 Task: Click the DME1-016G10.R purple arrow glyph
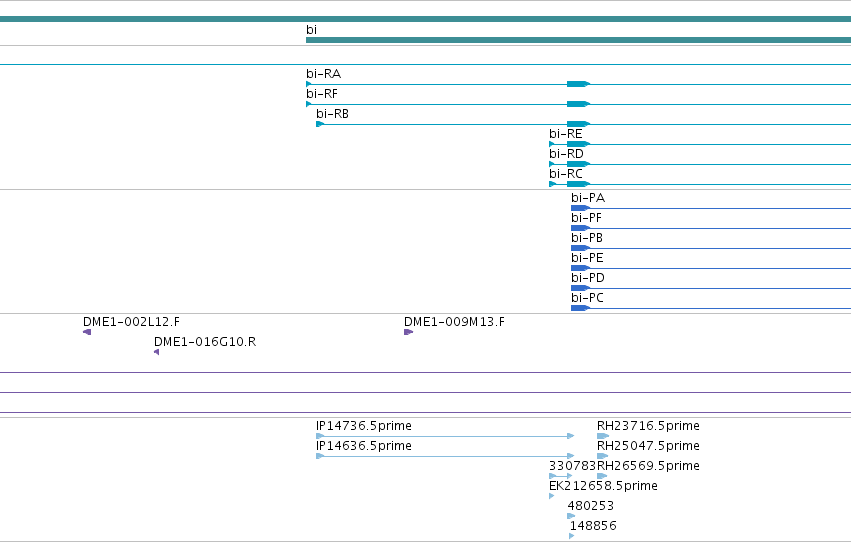coord(156,352)
